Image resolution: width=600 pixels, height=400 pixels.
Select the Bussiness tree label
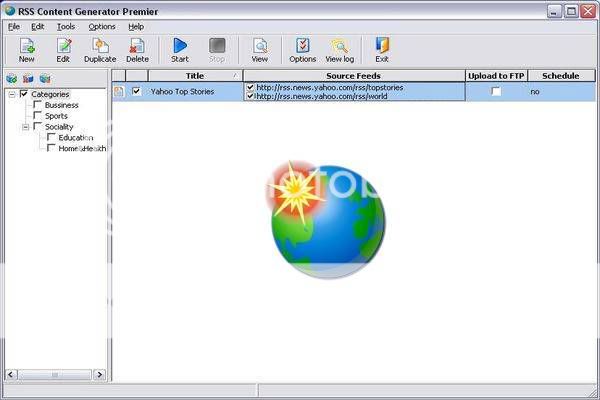point(62,105)
